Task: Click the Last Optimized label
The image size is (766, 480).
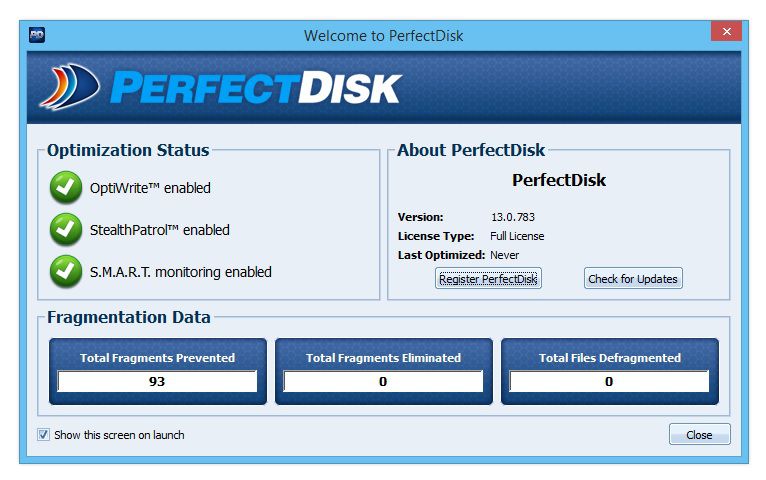Action: point(441,255)
